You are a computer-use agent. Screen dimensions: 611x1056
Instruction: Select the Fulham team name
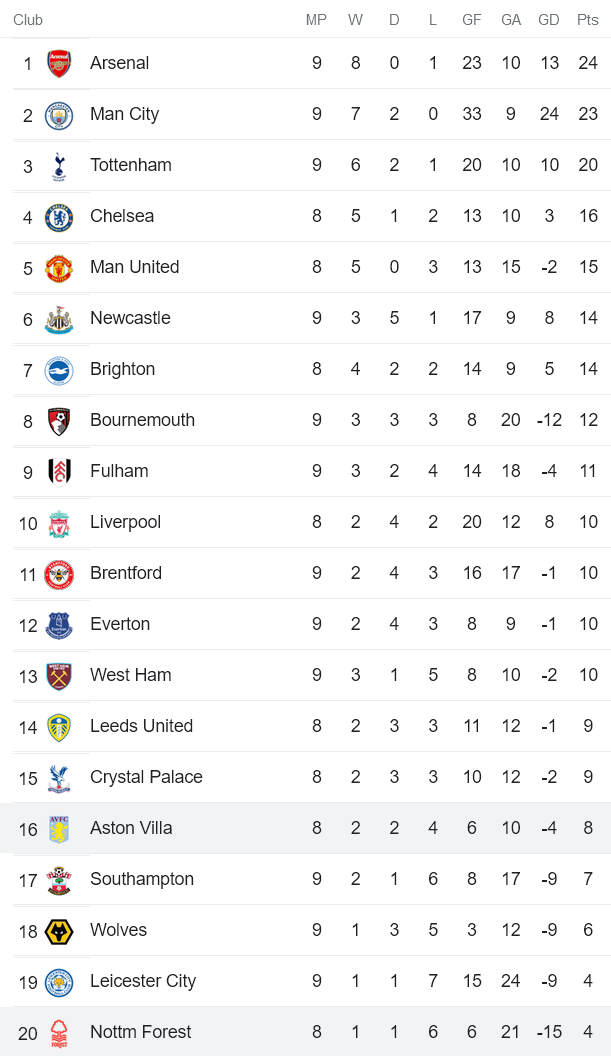(119, 471)
